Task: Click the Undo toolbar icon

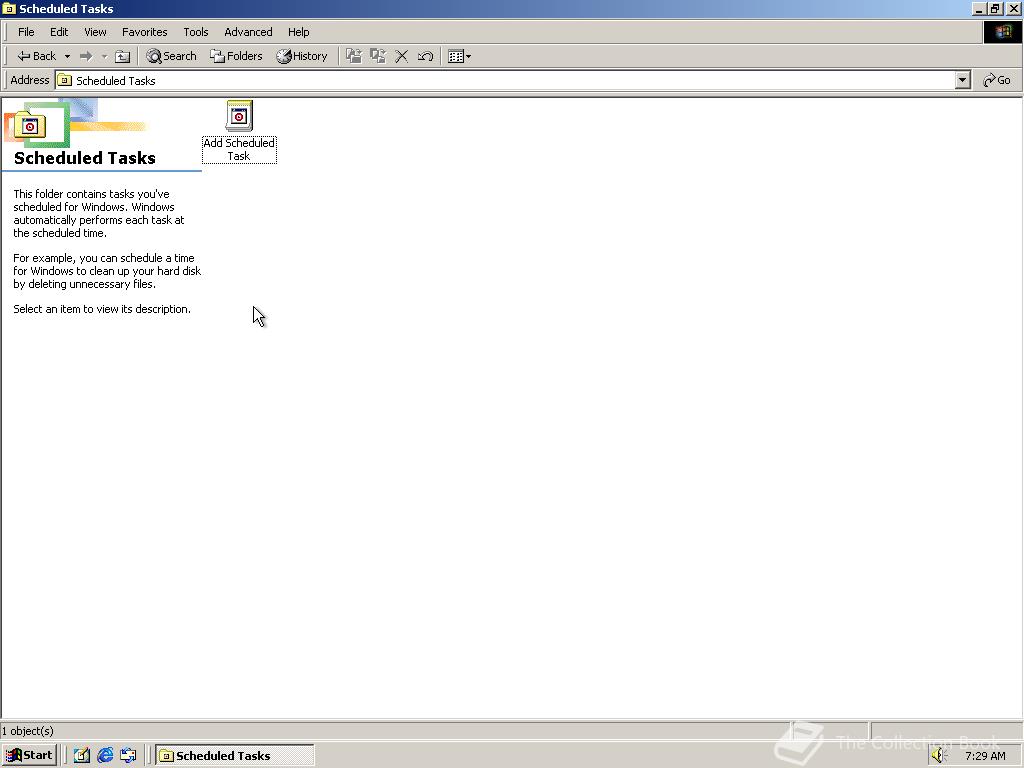Action: (x=425, y=56)
